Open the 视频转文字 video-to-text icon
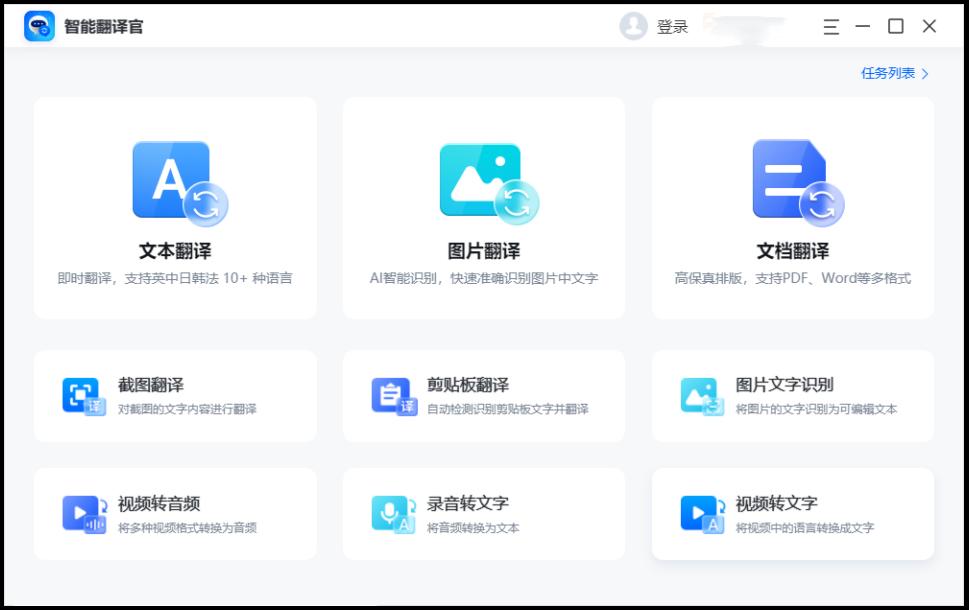This screenshot has height=610, width=969. pos(703,512)
